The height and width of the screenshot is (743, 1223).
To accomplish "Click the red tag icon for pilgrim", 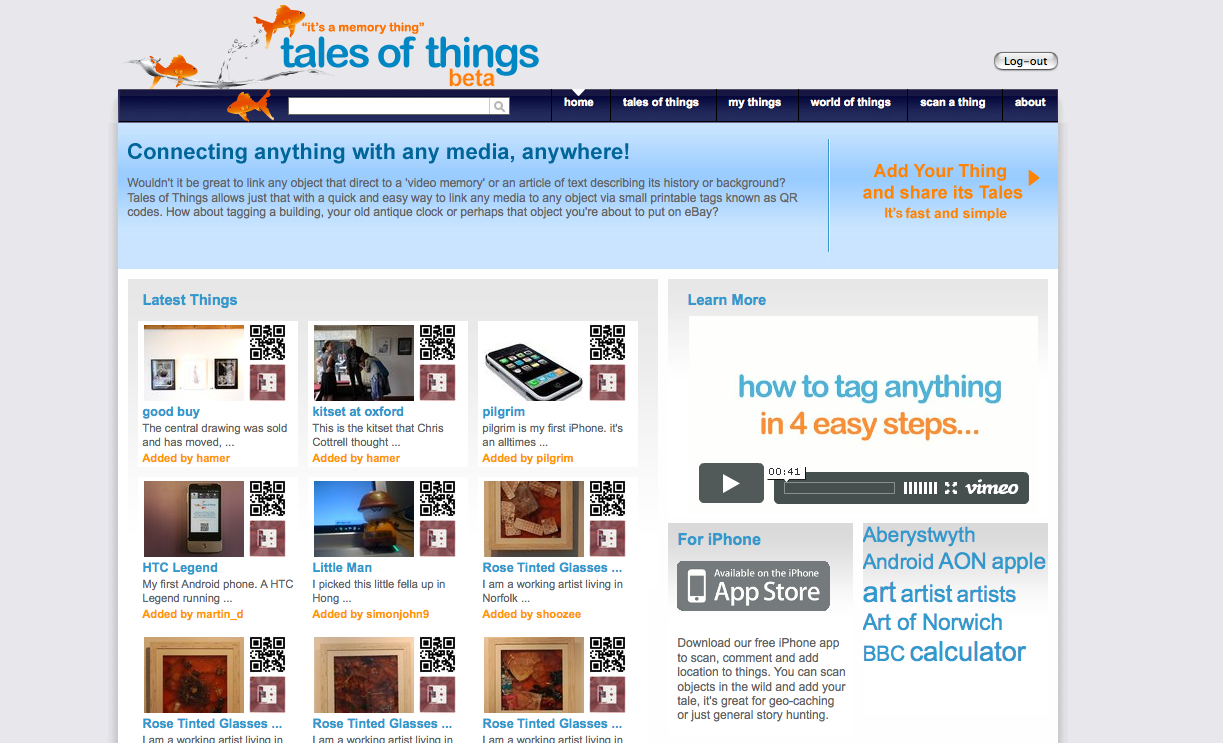I will 607,383.
